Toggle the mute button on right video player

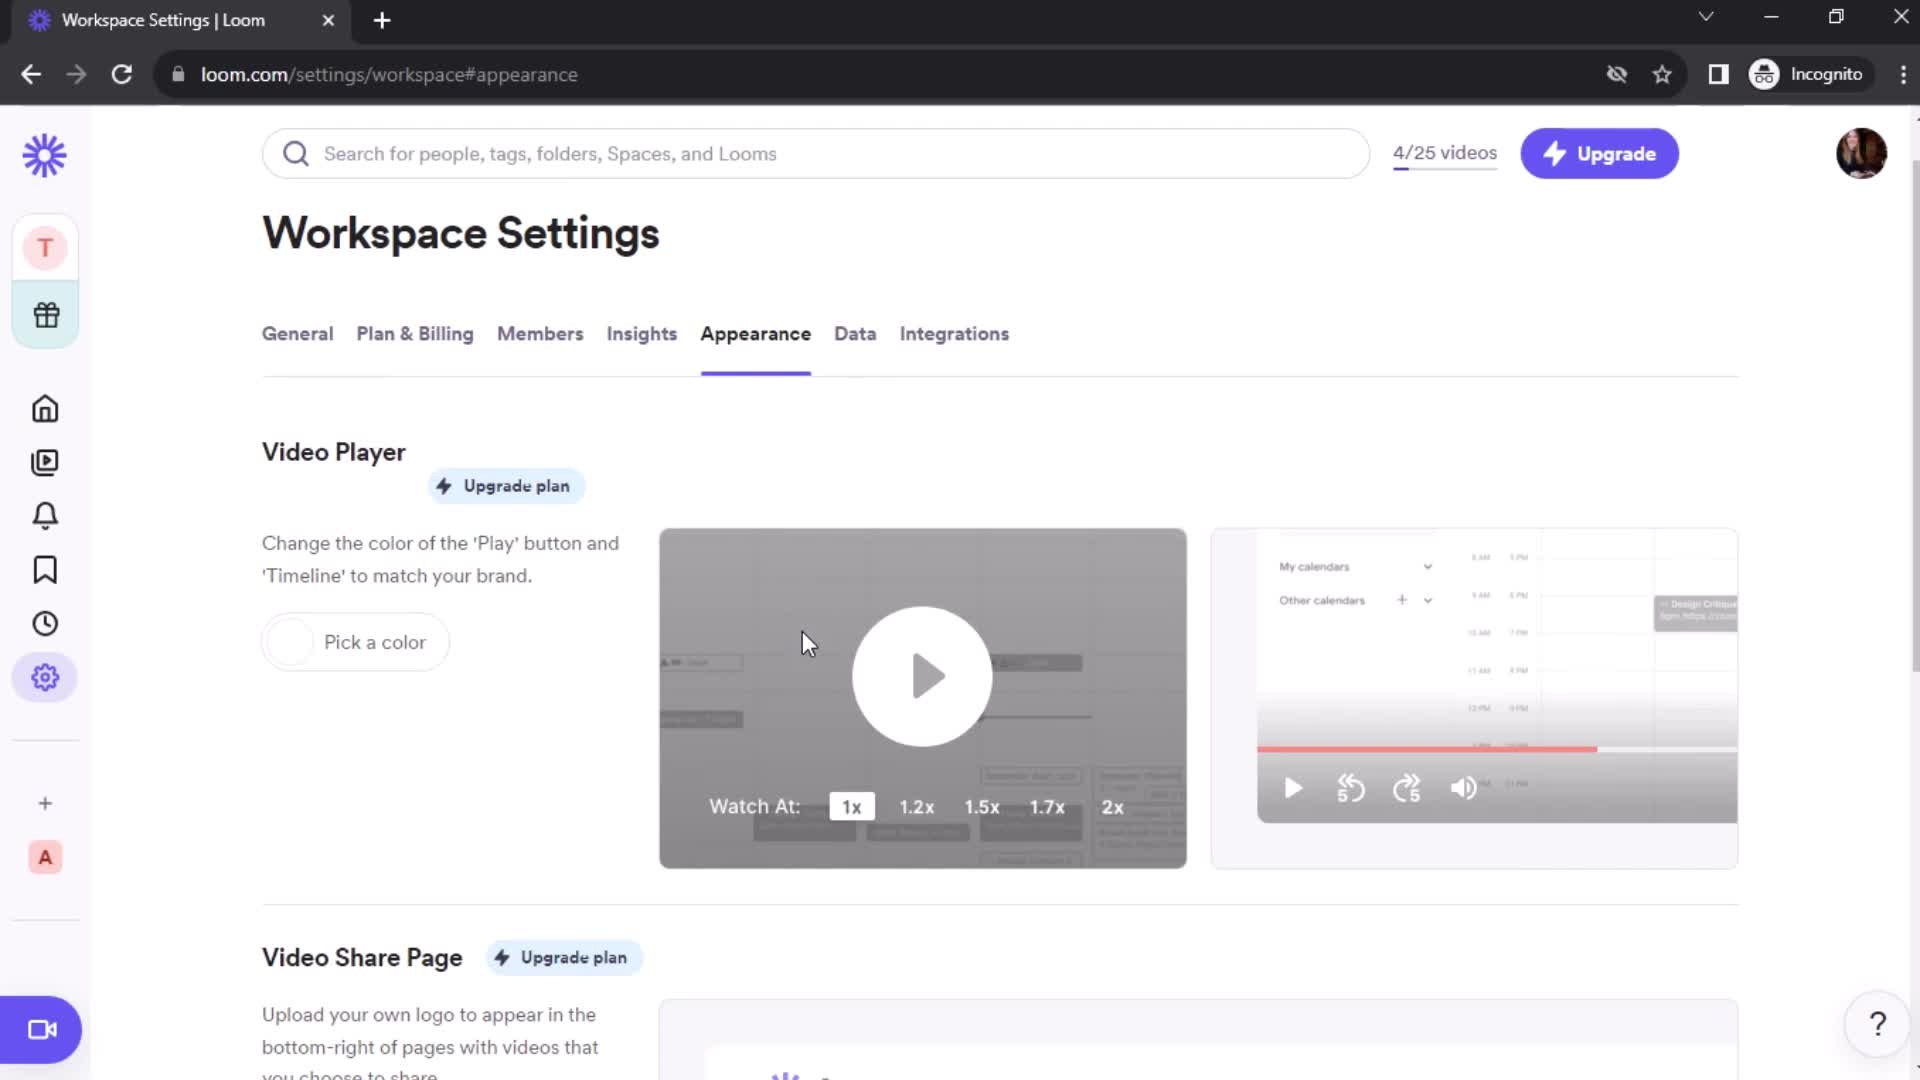click(1465, 787)
